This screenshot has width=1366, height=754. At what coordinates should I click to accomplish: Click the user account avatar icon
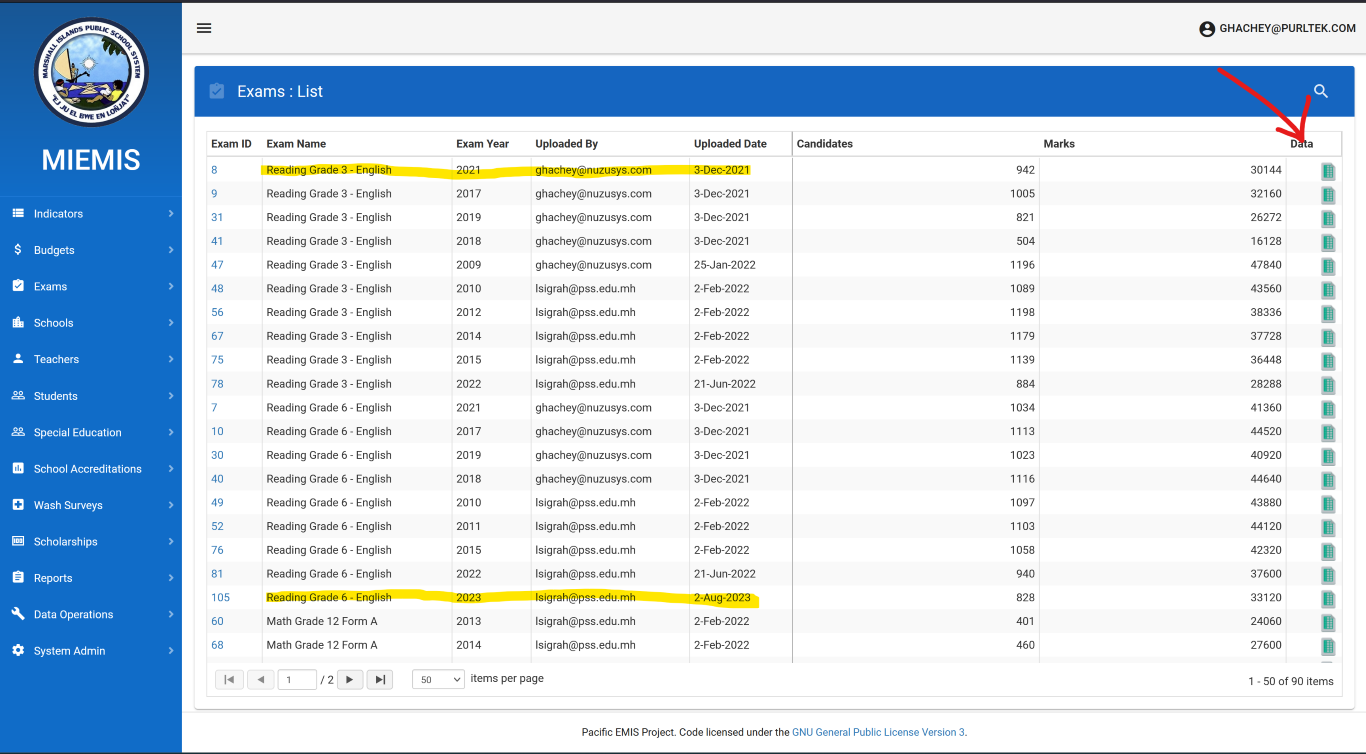pos(1207,29)
